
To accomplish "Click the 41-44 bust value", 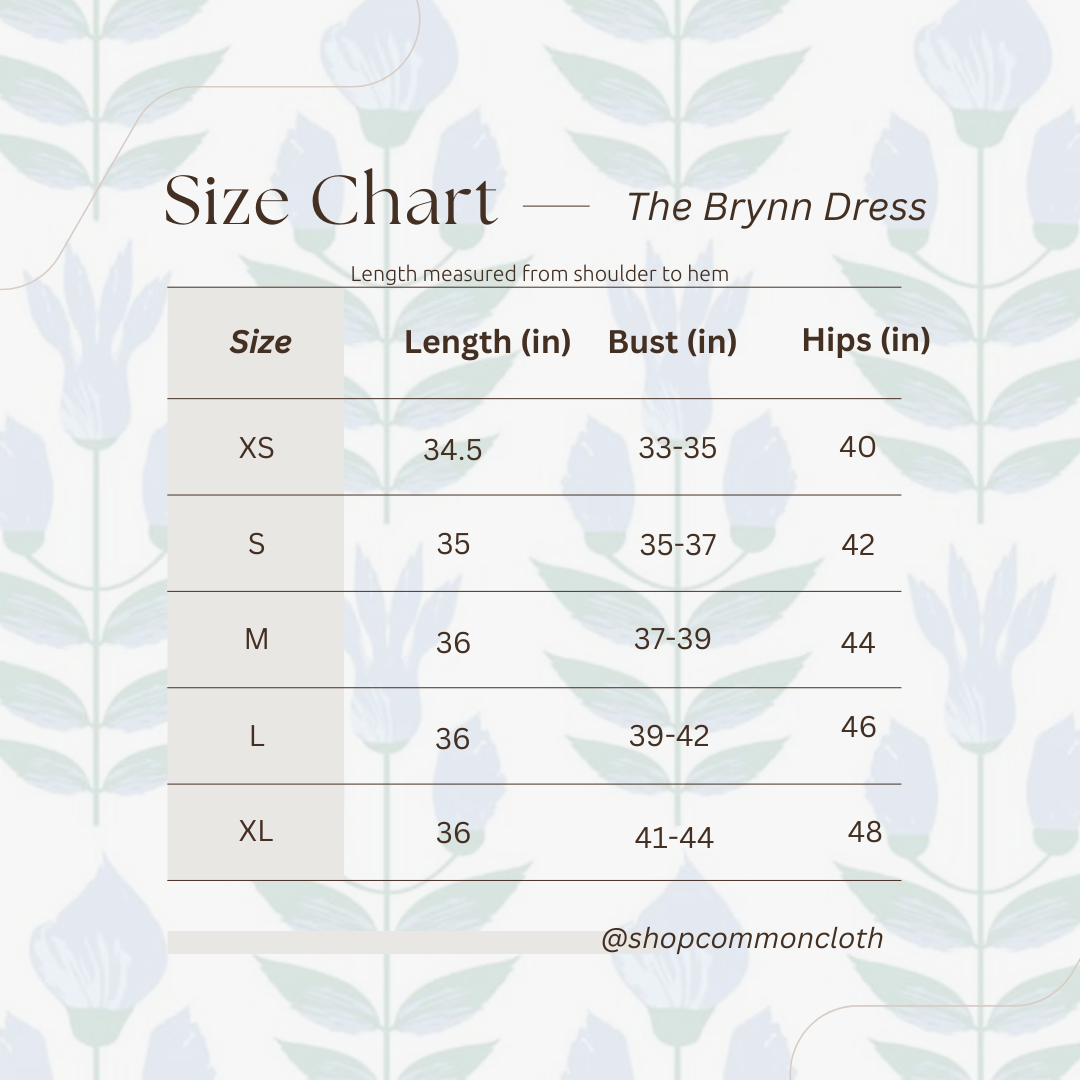I will point(674,837).
